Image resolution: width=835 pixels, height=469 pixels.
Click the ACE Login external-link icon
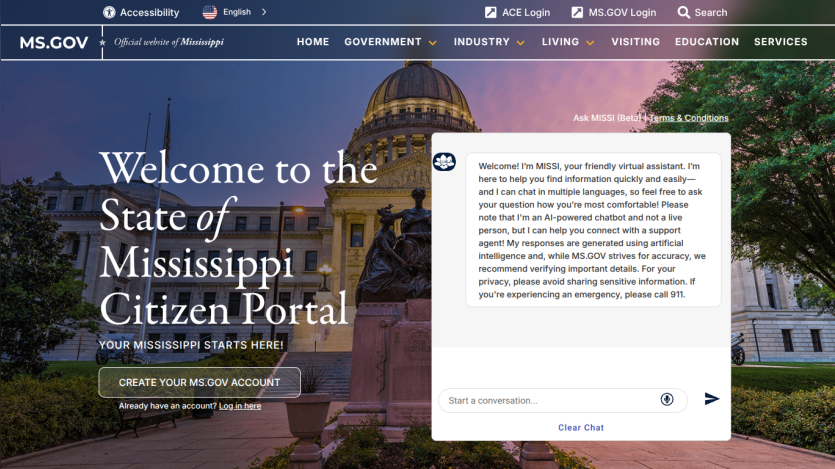(x=490, y=12)
